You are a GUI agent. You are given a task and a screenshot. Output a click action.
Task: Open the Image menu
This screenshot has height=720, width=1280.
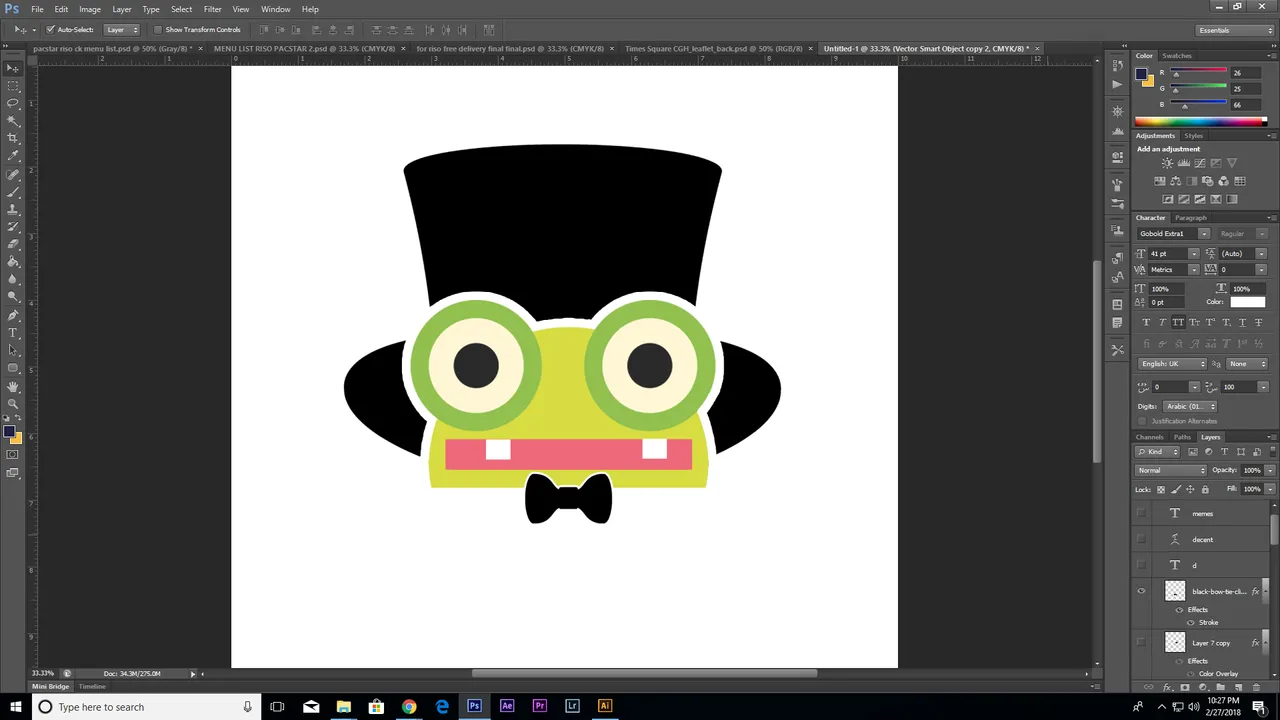point(90,9)
